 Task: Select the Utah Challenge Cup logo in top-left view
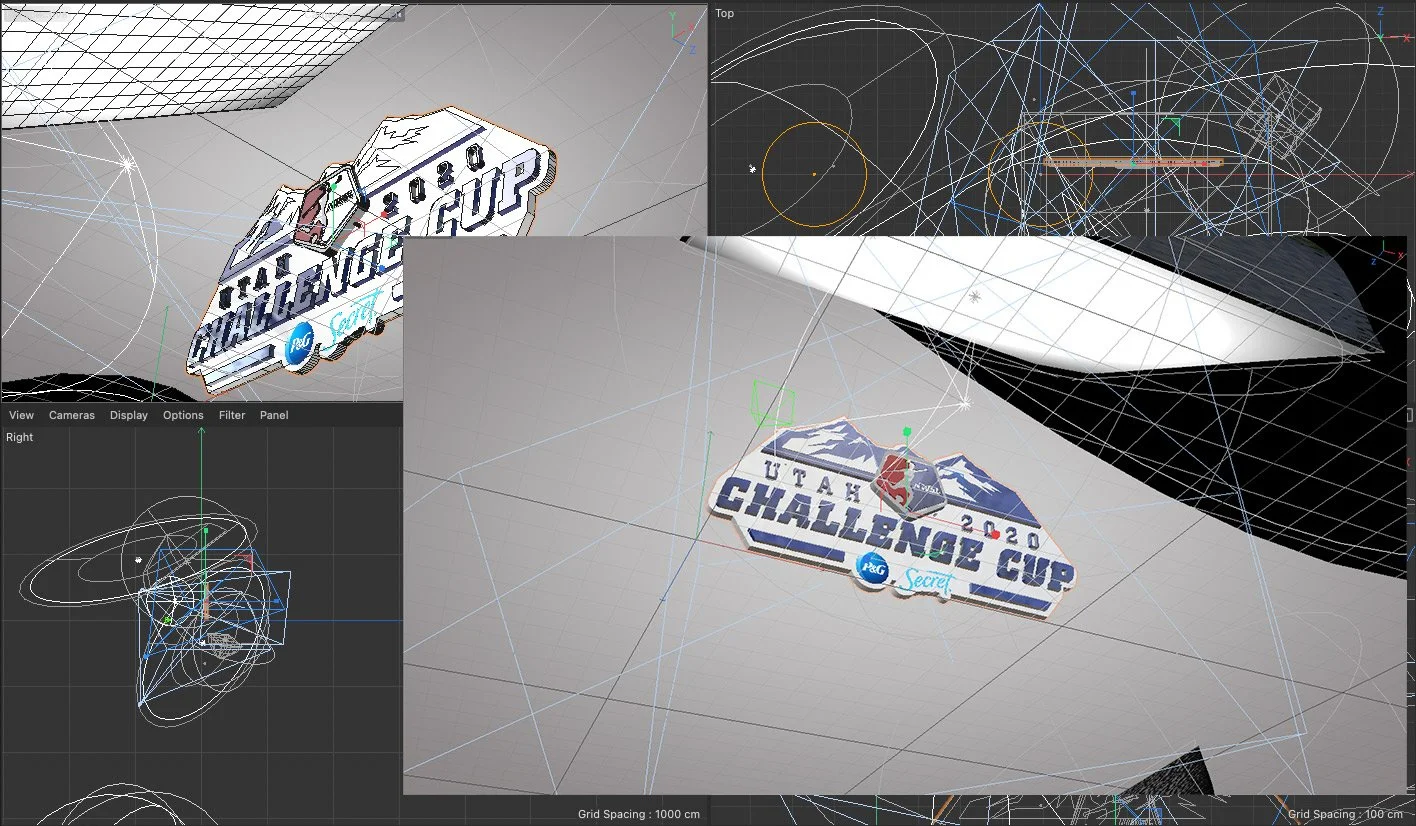point(370,250)
